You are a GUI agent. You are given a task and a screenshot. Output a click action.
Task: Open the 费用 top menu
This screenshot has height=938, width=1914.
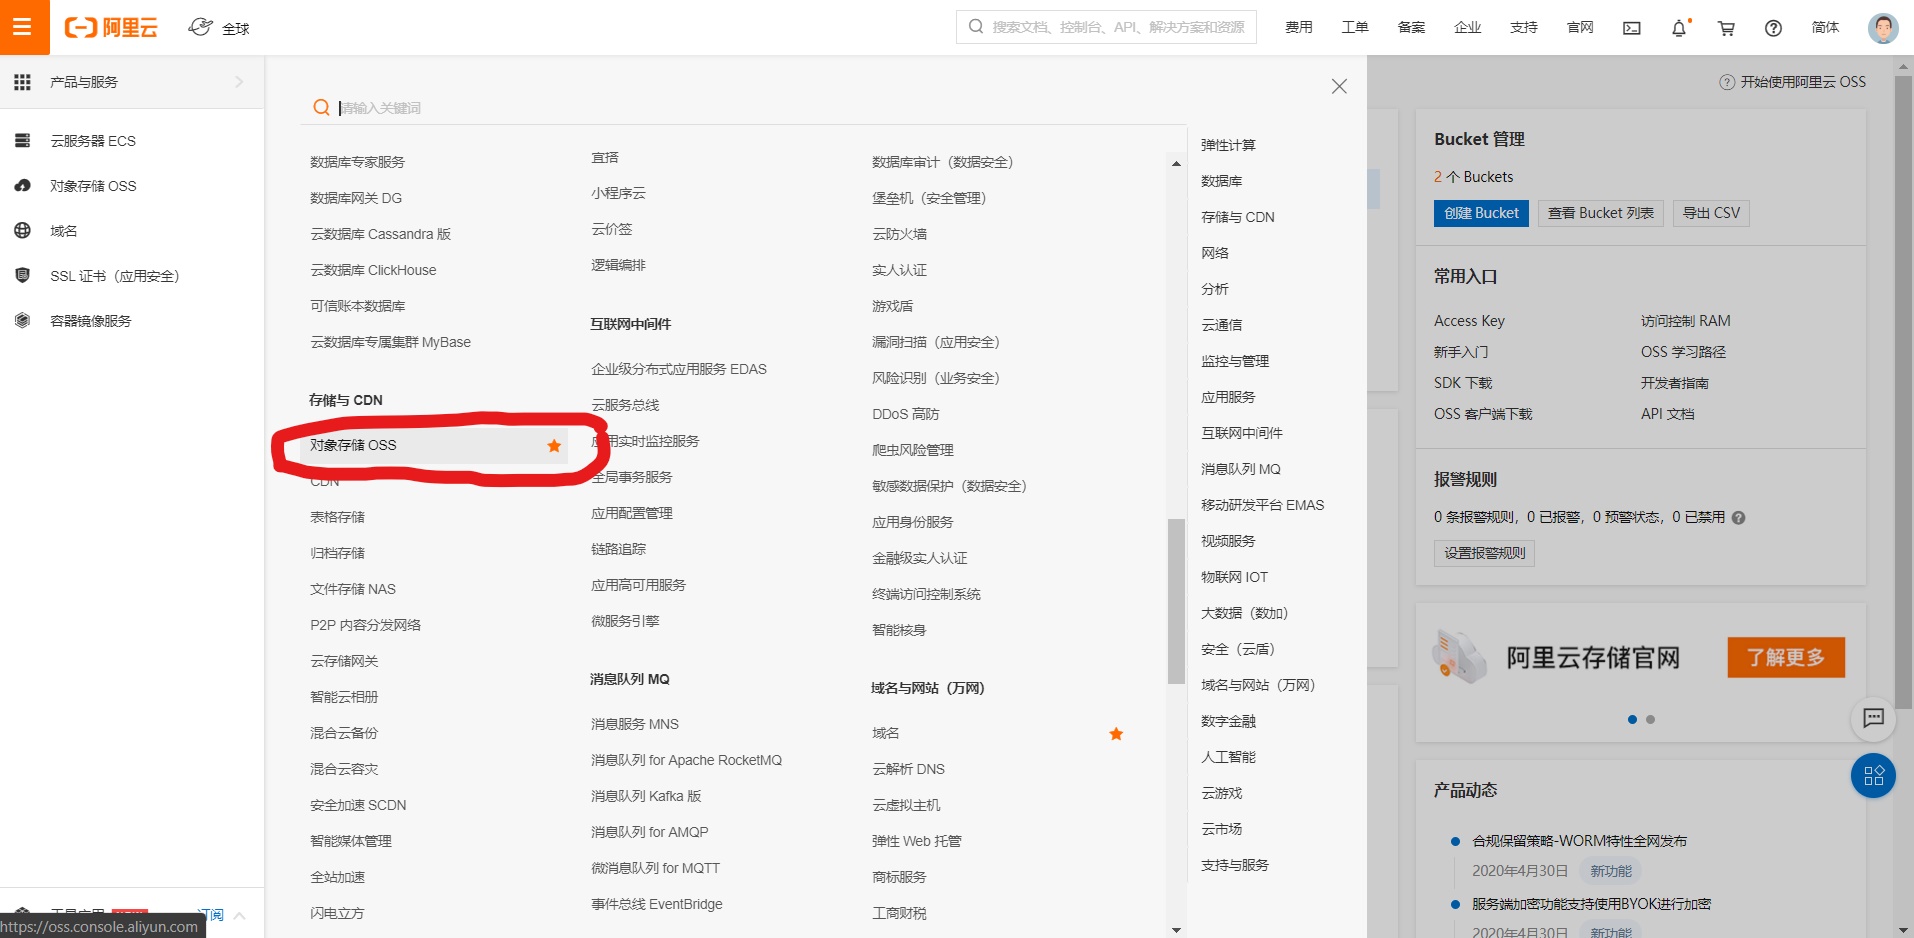click(1299, 28)
